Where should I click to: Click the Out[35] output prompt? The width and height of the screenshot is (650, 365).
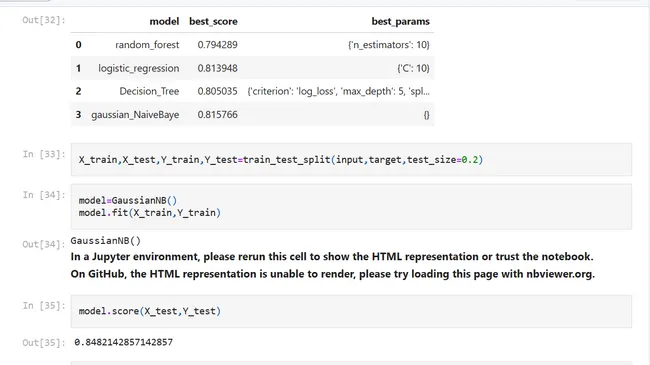[x=44, y=343]
